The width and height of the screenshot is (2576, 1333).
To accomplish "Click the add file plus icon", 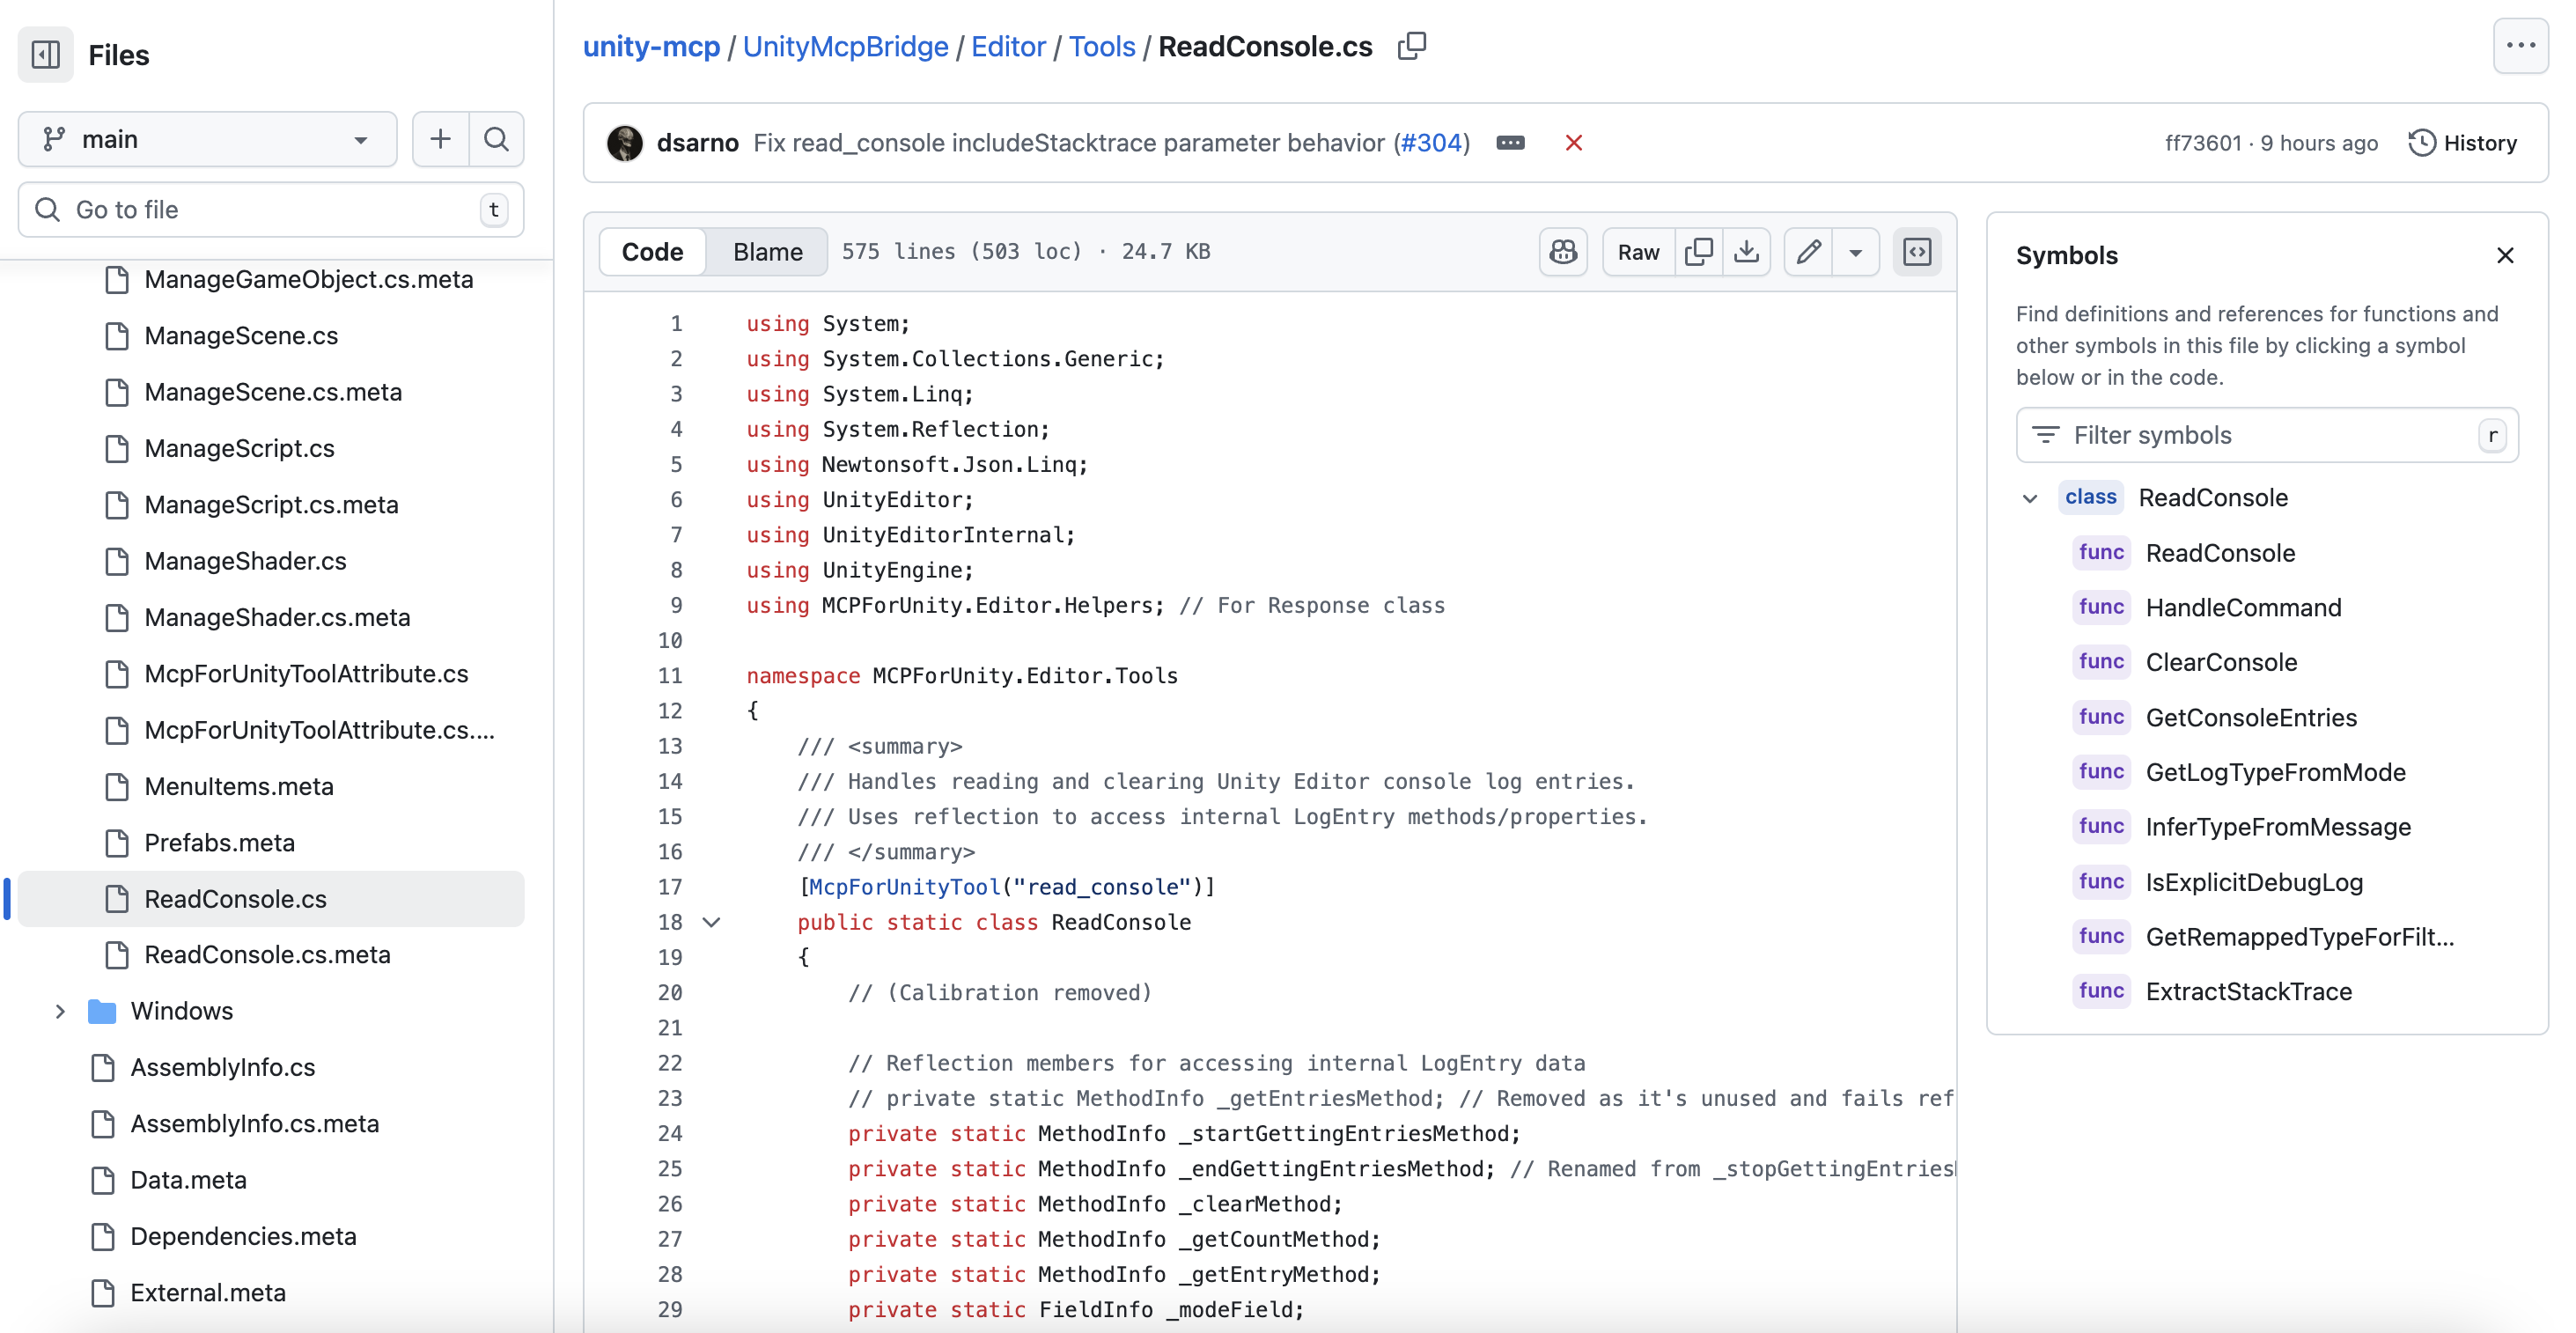I will pos(440,139).
